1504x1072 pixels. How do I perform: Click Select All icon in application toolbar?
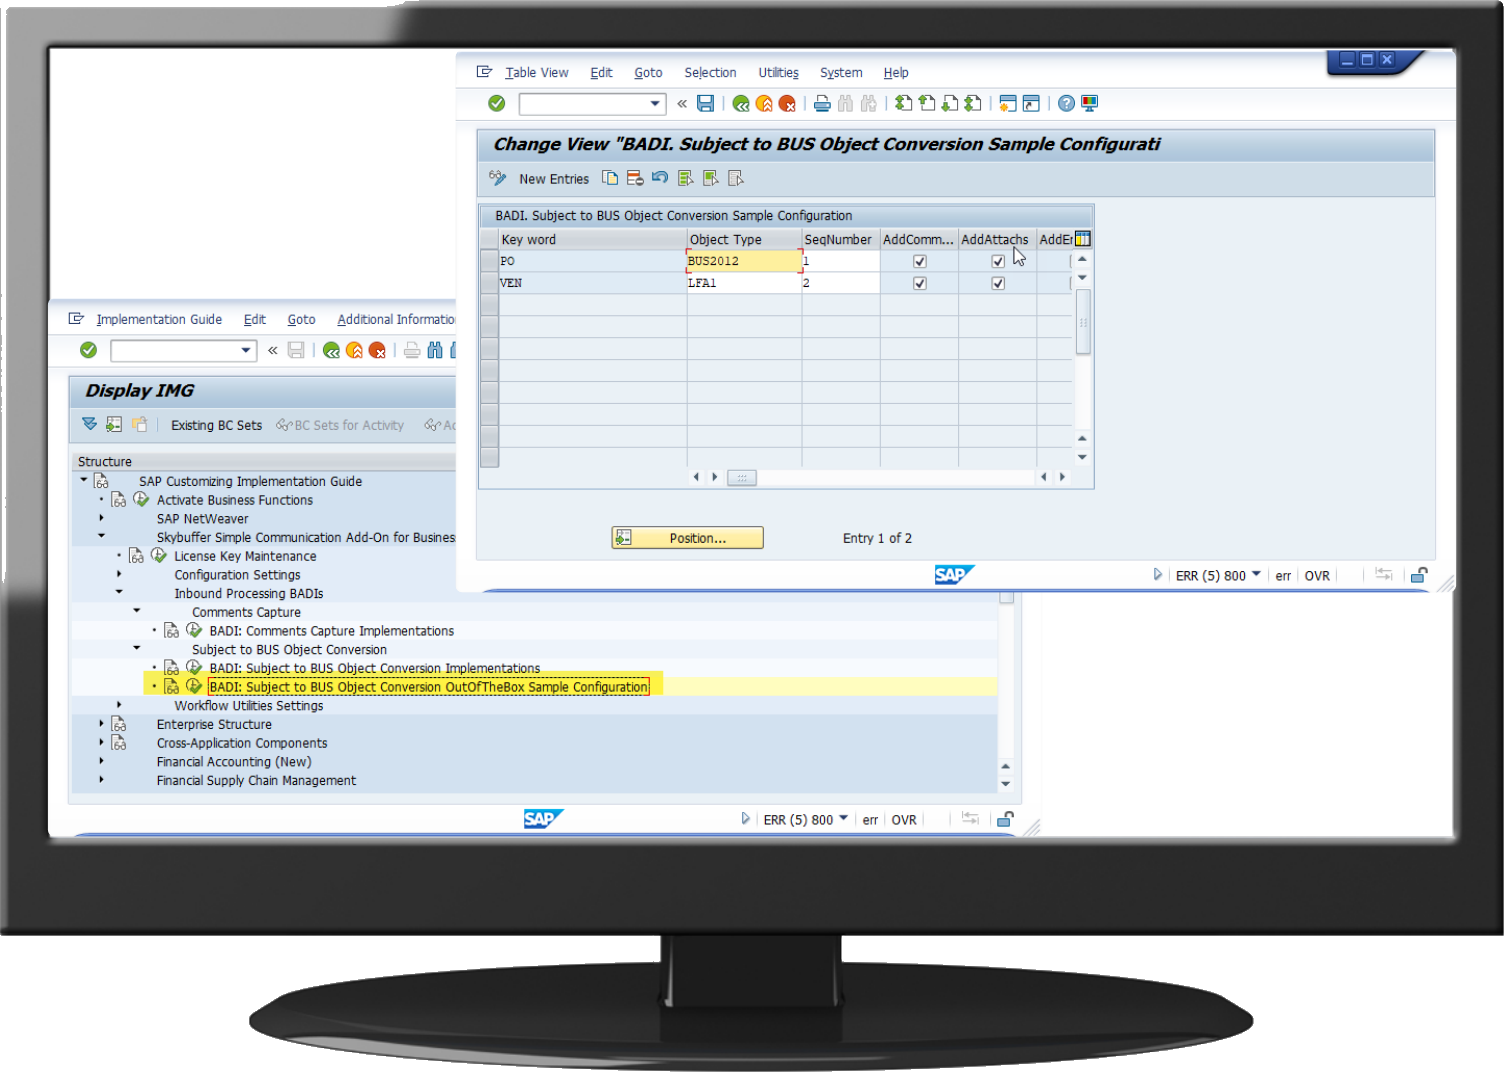(x=685, y=178)
